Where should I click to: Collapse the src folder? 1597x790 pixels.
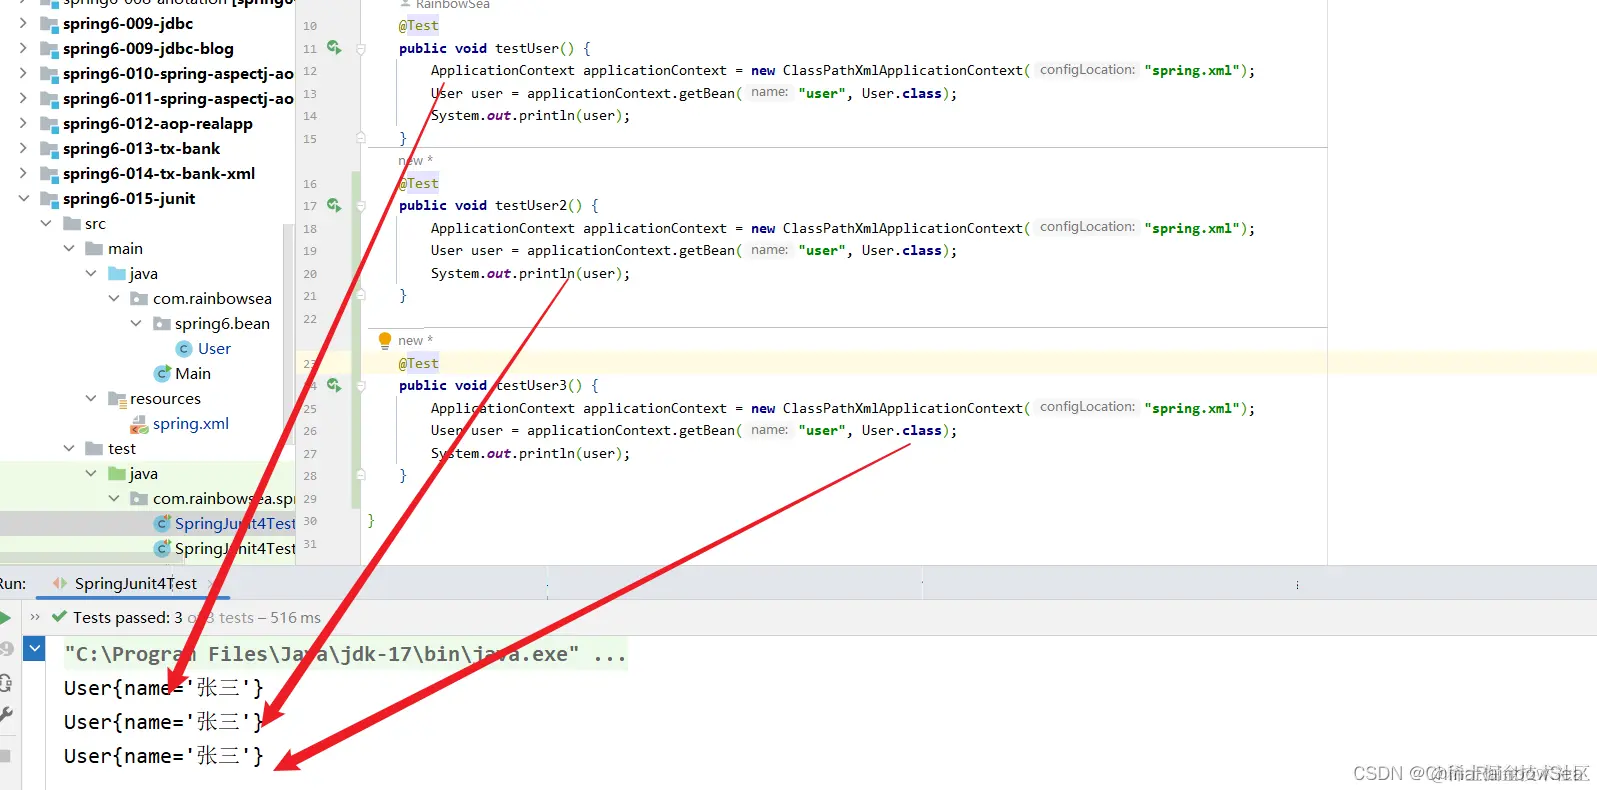click(46, 223)
